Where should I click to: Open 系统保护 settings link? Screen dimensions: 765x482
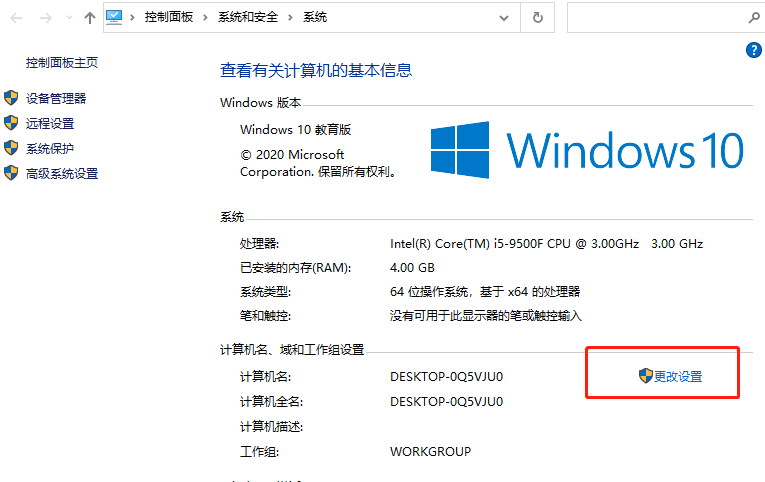(x=50, y=148)
